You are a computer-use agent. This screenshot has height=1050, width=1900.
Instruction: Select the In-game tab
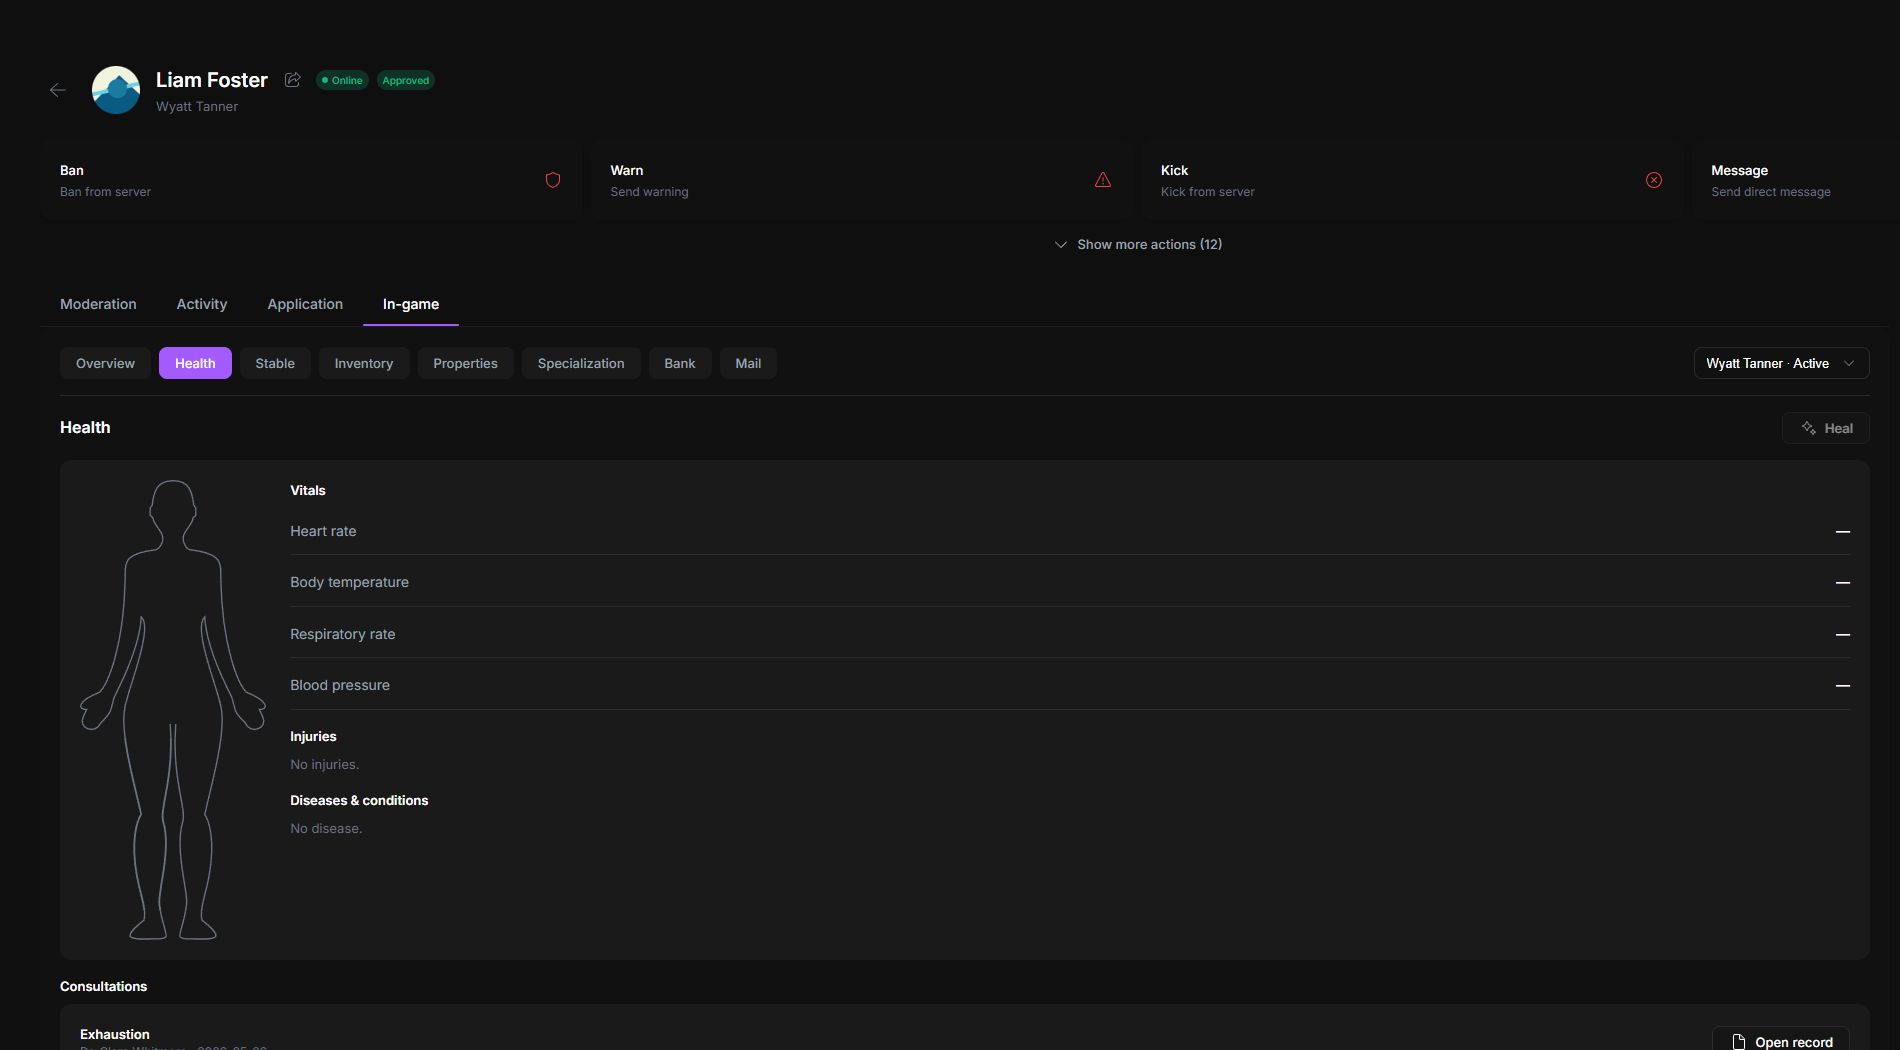(x=411, y=304)
